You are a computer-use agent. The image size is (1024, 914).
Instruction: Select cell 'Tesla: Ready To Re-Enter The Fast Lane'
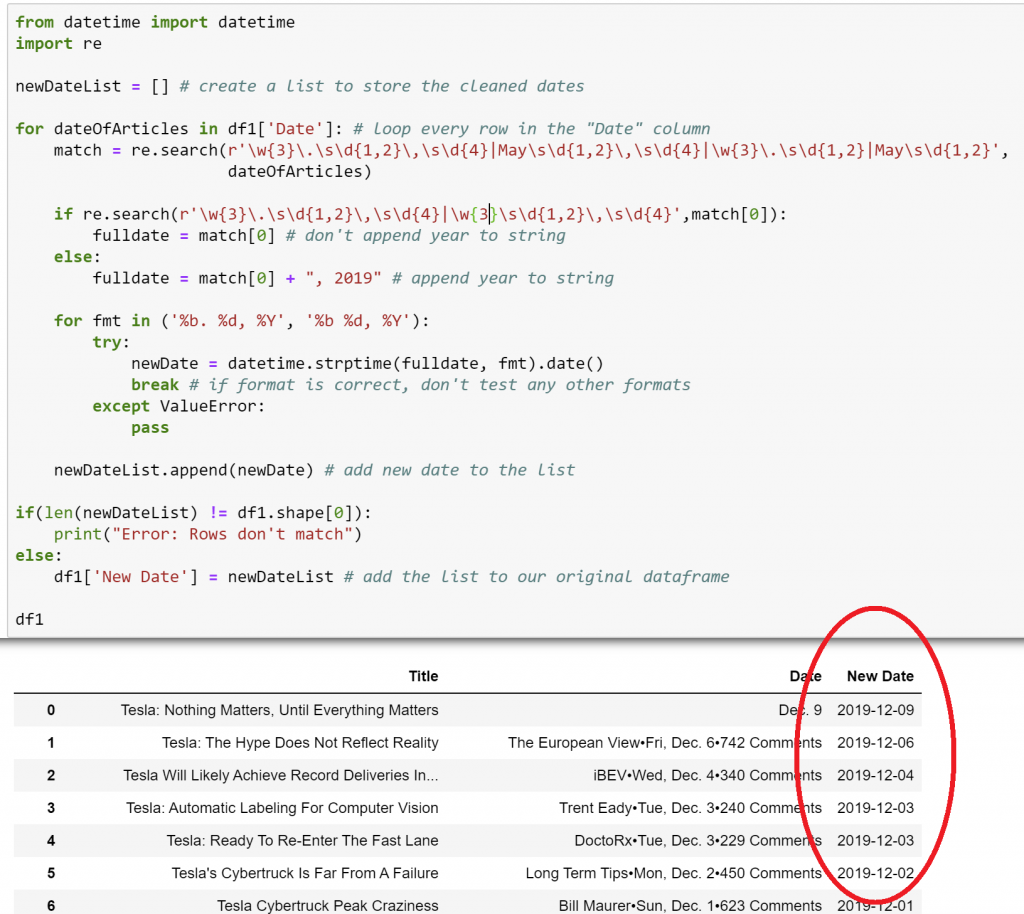tap(302, 841)
